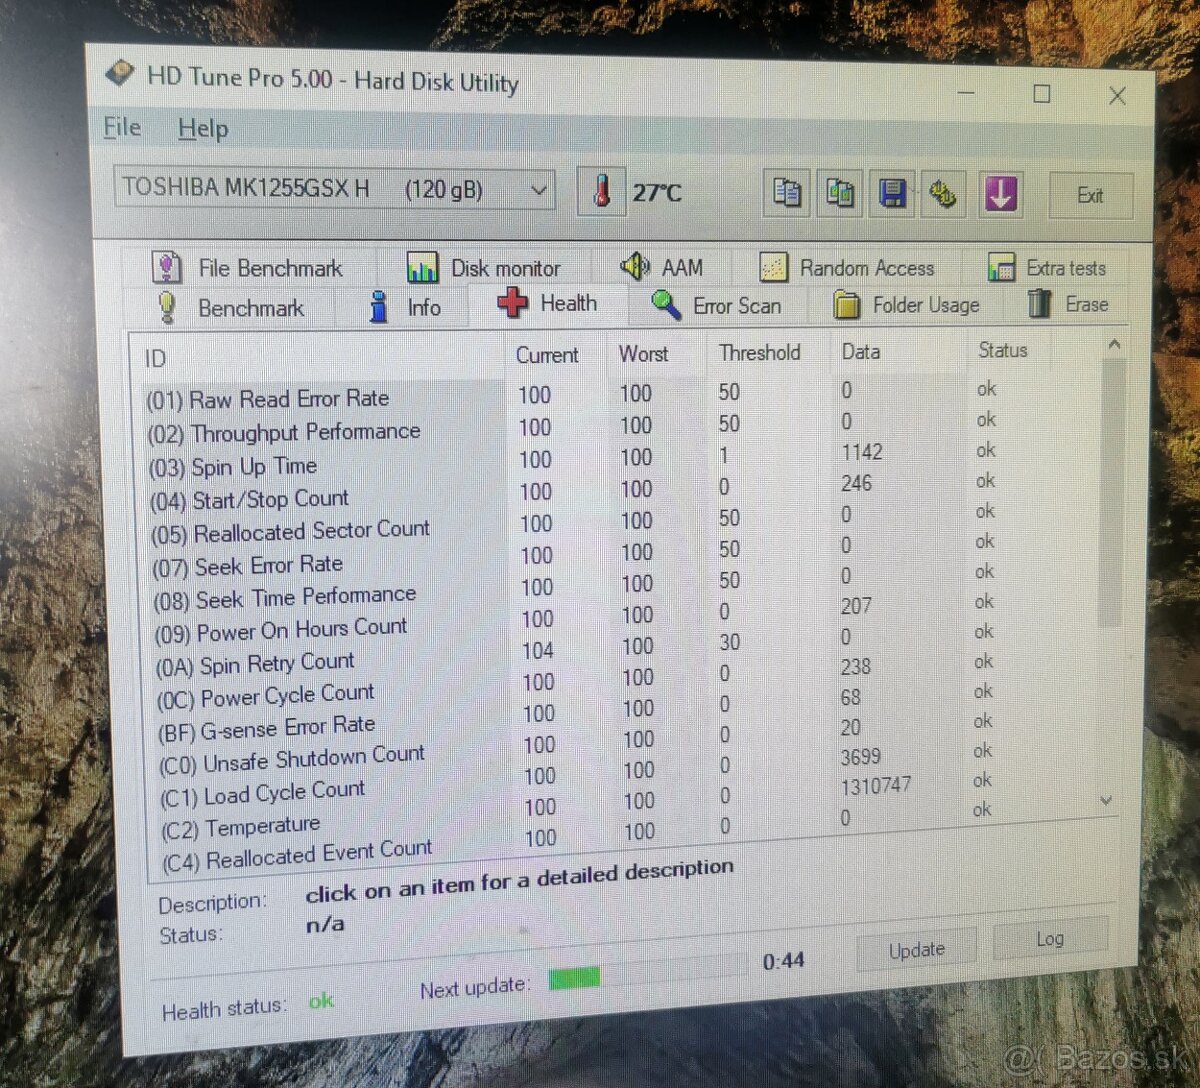Image resolution: width=1200 pixels, height=1088 pixels.
Task: Select the Folder Usage tab
Action: pyautogui.click(x=907, y=305)
